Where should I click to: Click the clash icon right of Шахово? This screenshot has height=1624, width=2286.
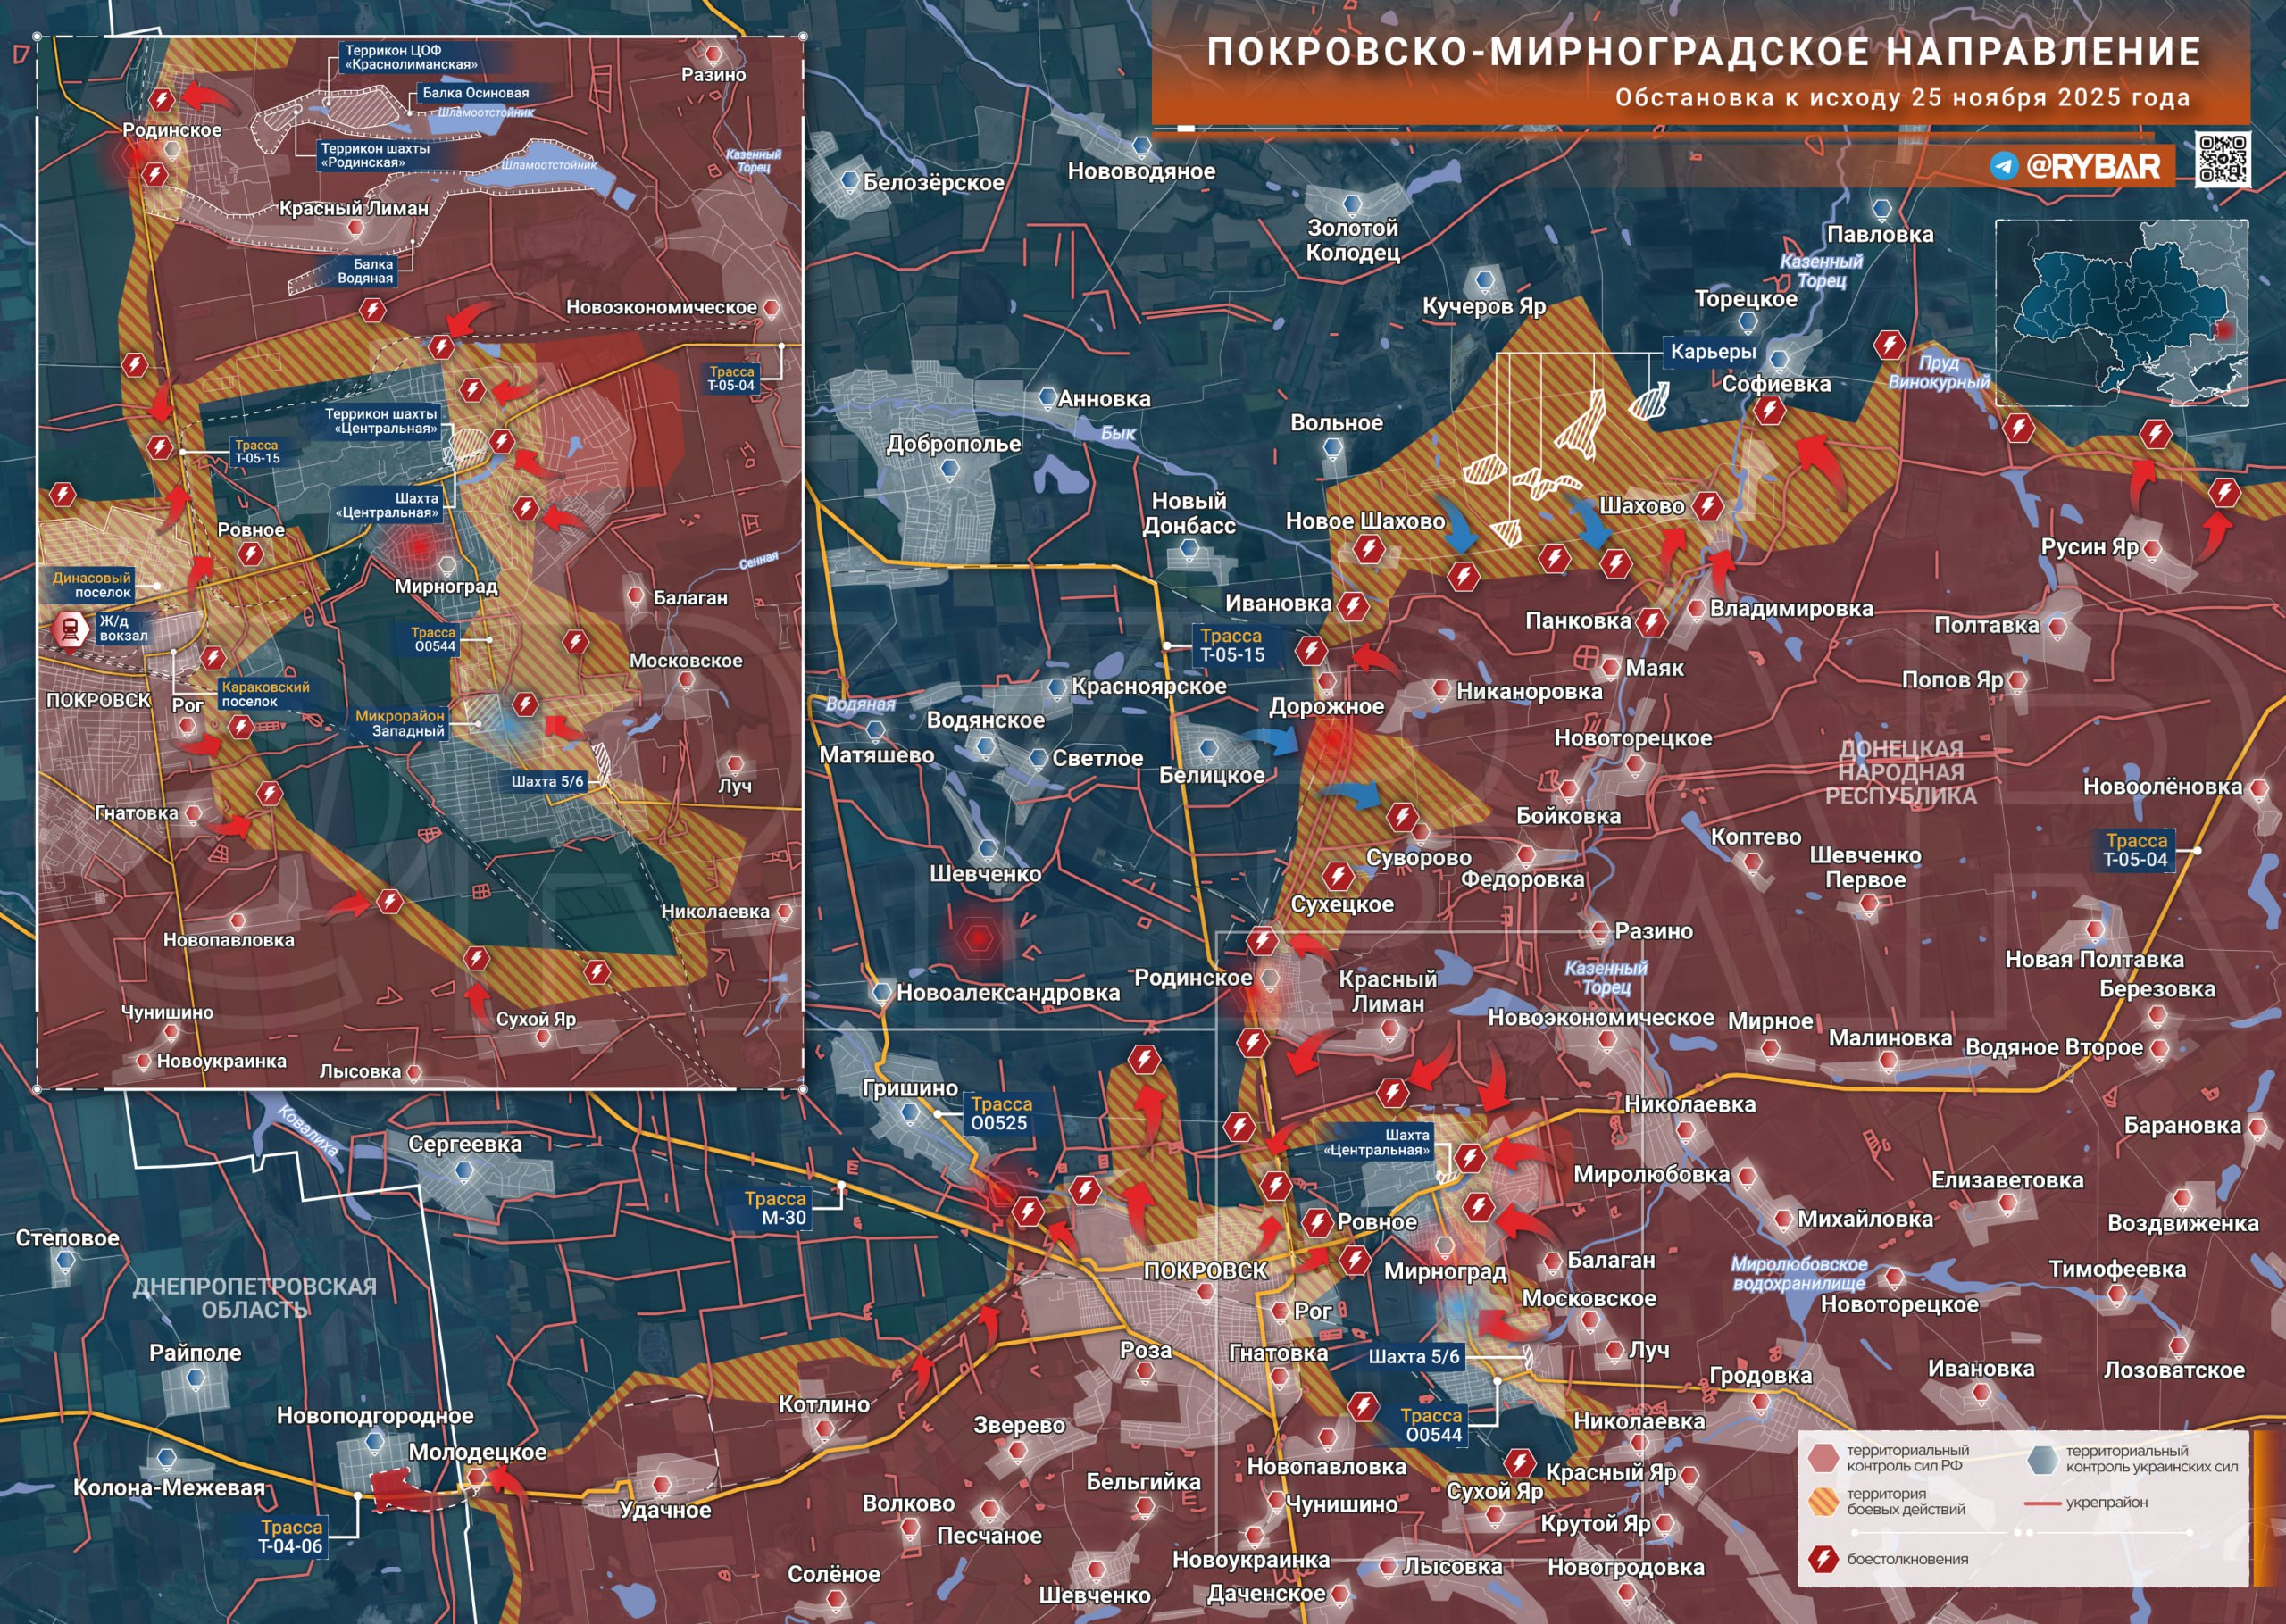coord(1708,506)
